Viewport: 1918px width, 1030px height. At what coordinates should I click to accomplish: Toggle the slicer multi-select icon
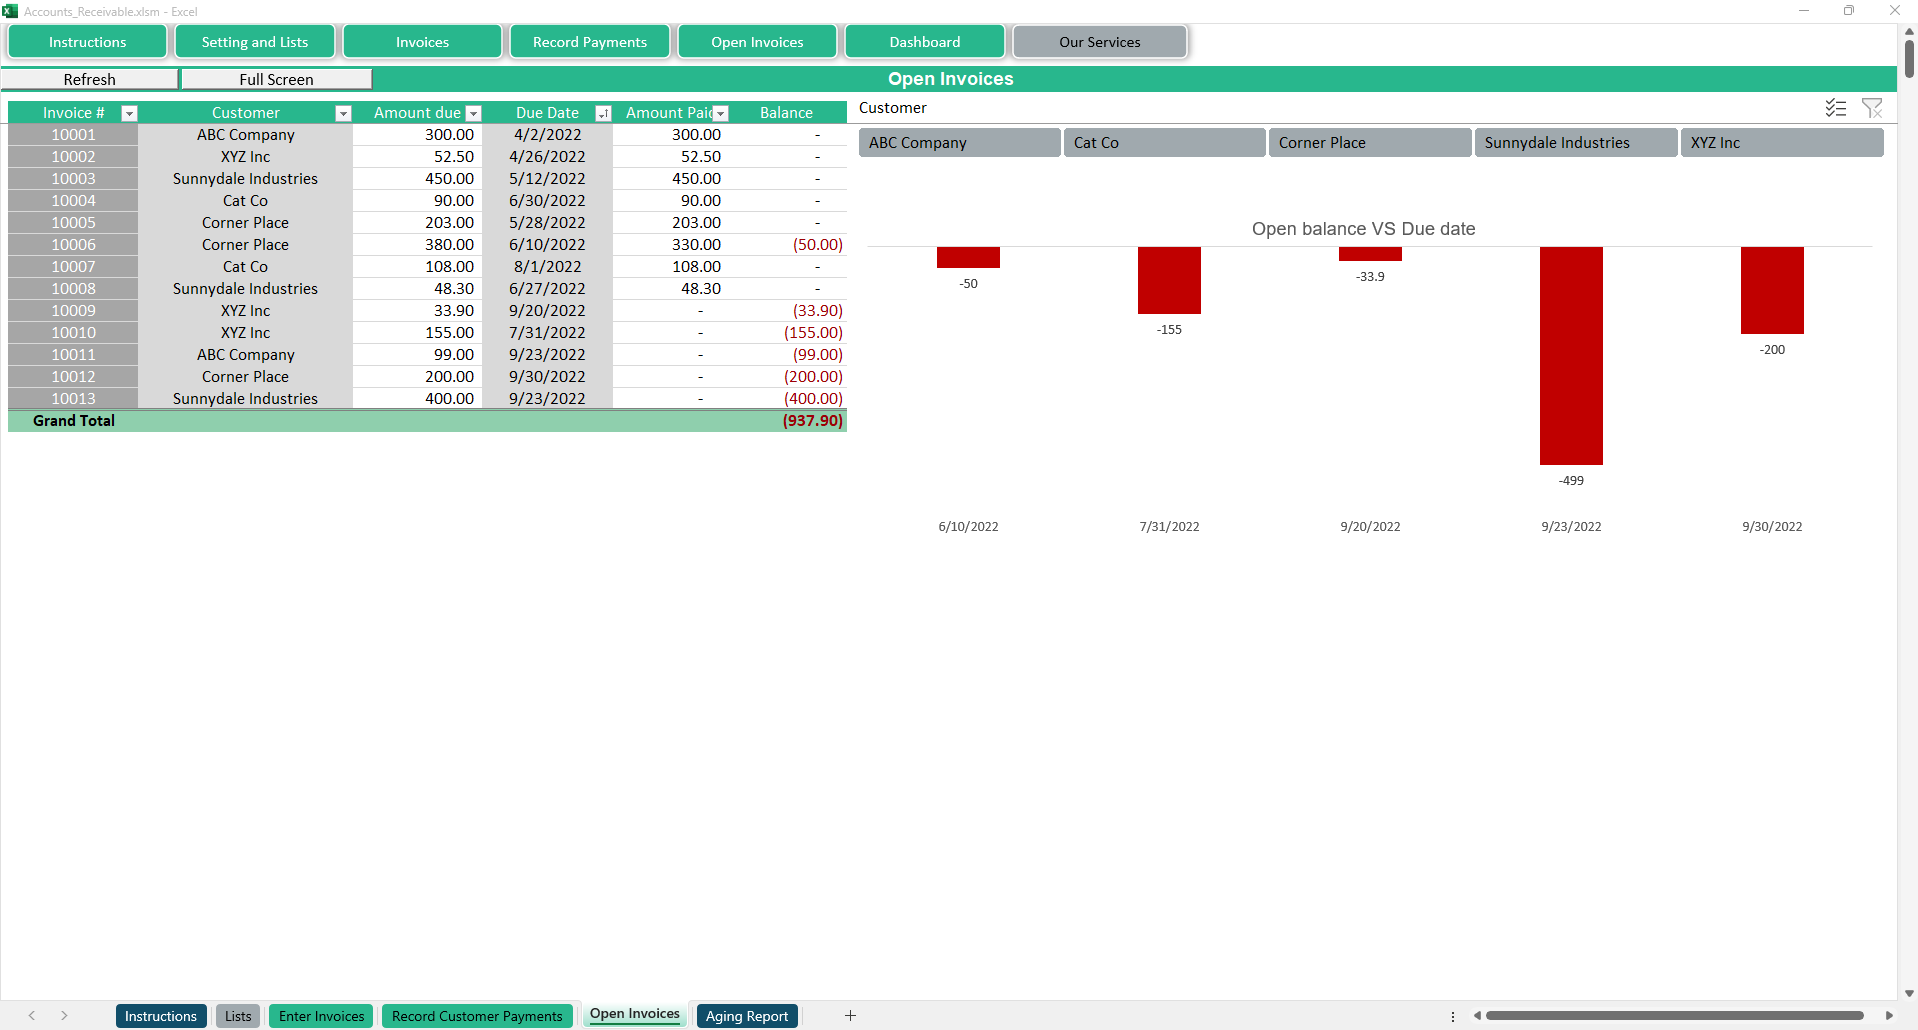click(1835, 108)
